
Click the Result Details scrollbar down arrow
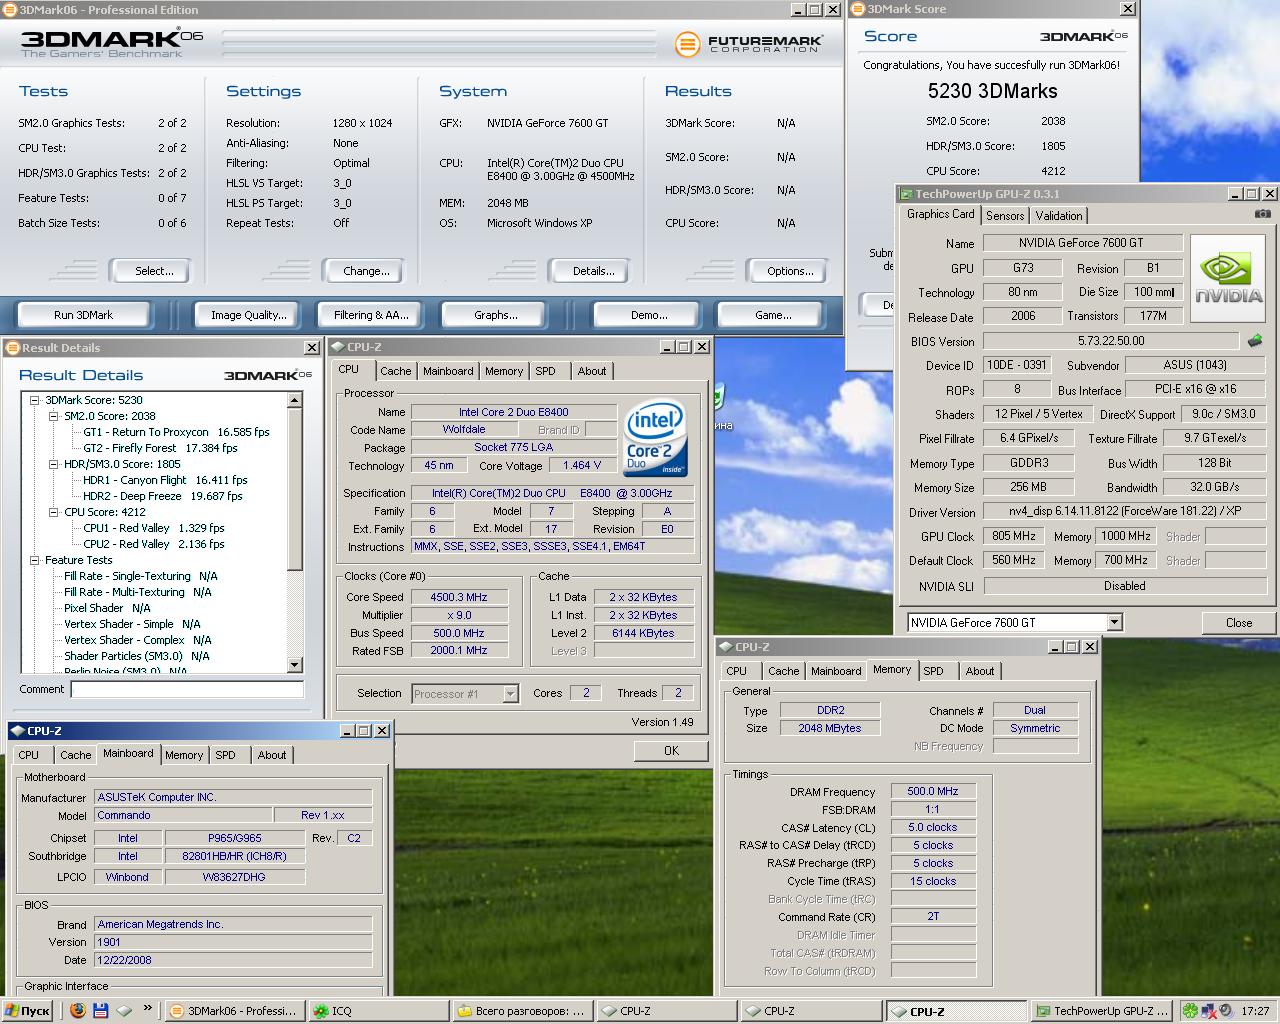click(x=294, y=665)
